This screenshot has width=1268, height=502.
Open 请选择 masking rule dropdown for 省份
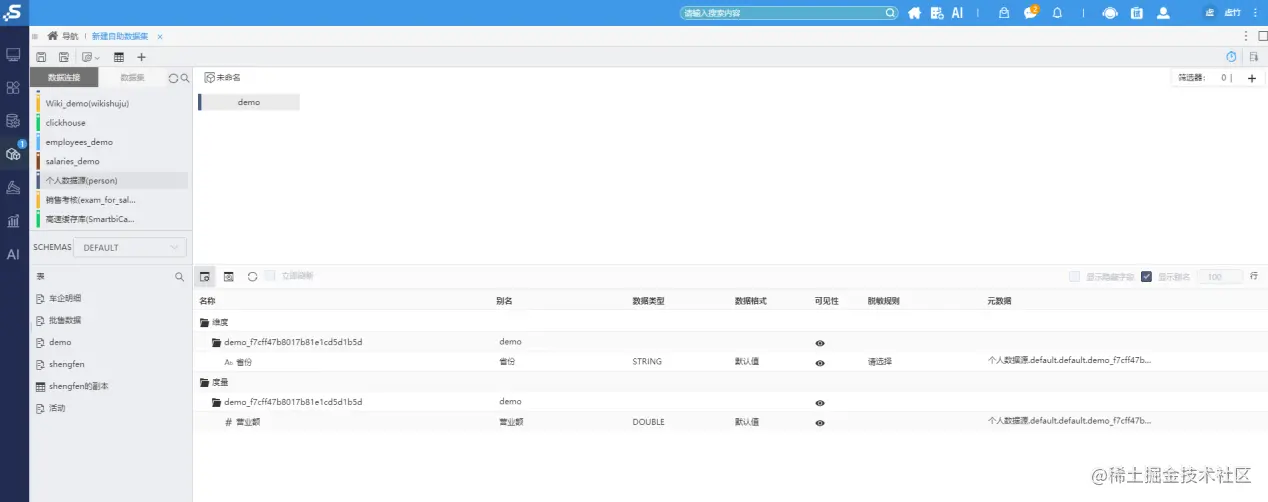point(879,362)
